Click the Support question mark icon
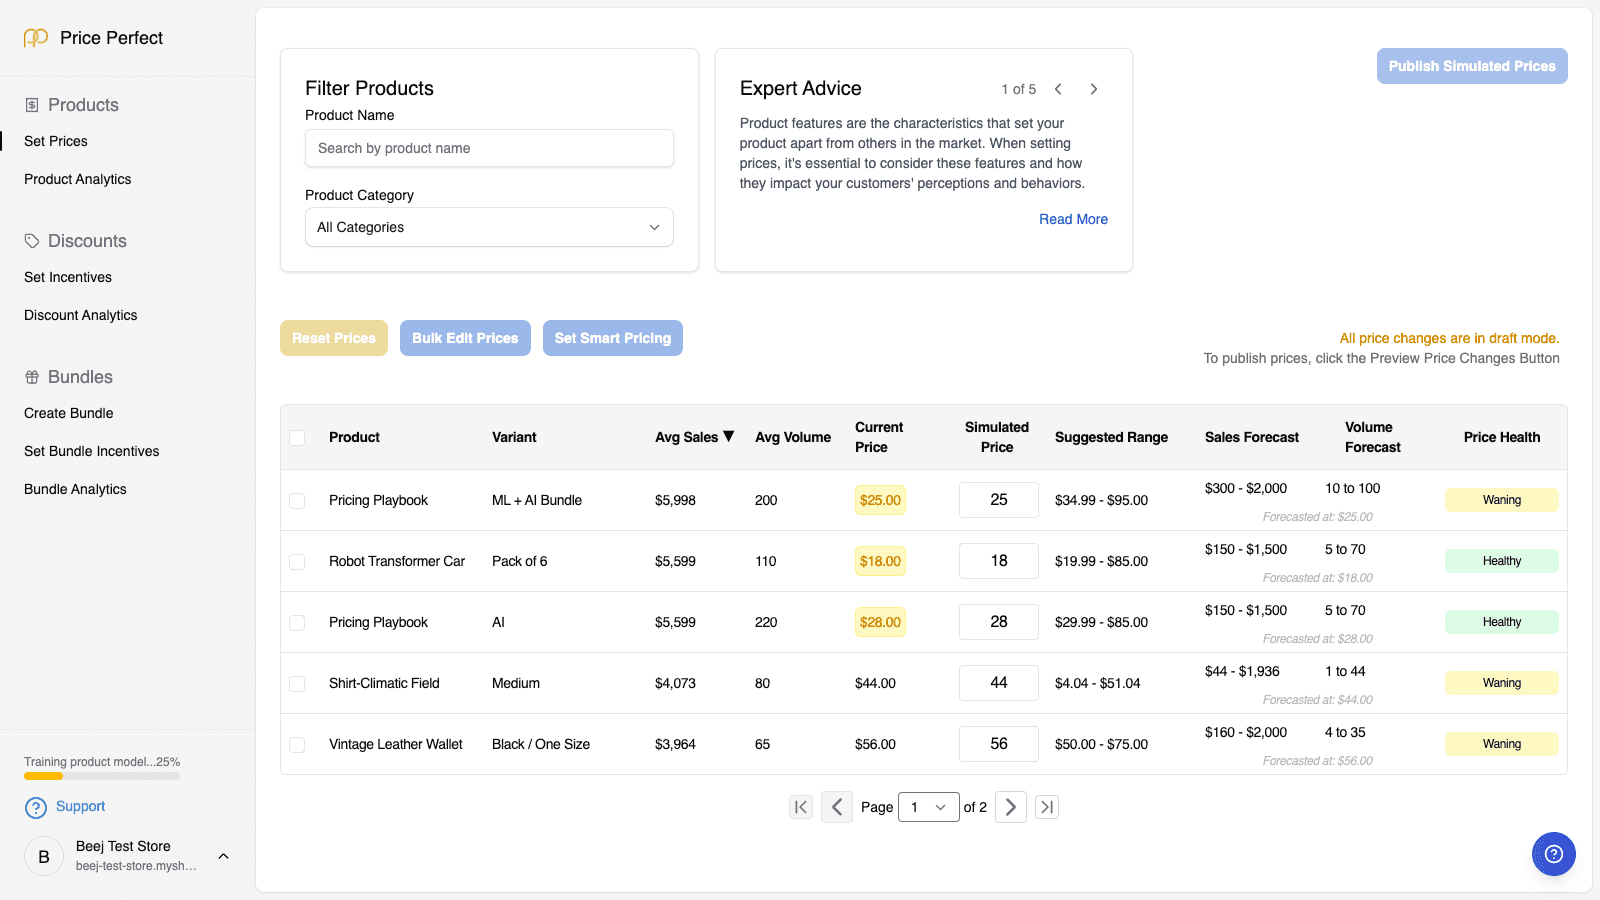The height and width of the screenshot is (900, 1600). [36, 807]
